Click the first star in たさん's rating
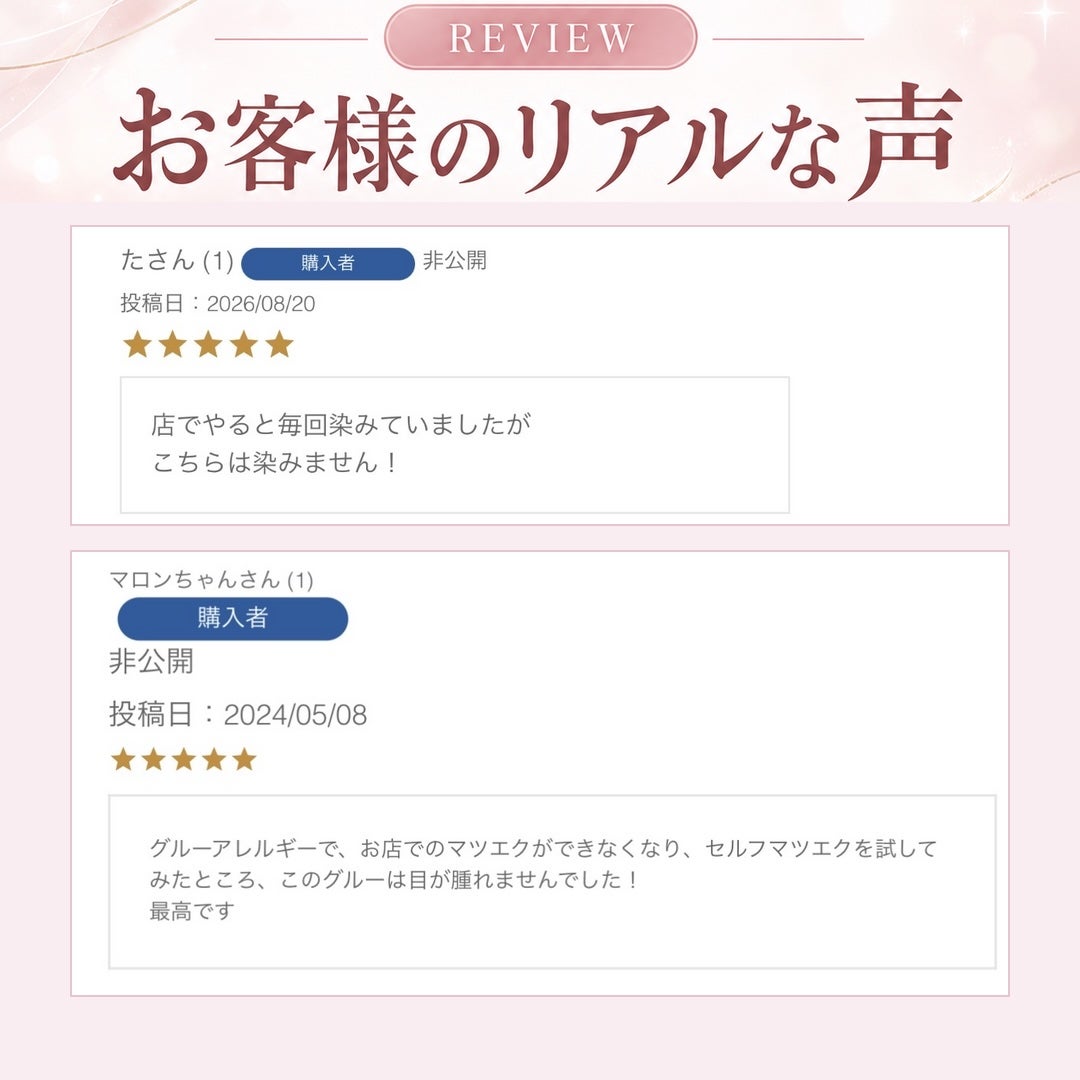Viewport: 1080px width, 1080px height. click(137, 344)
